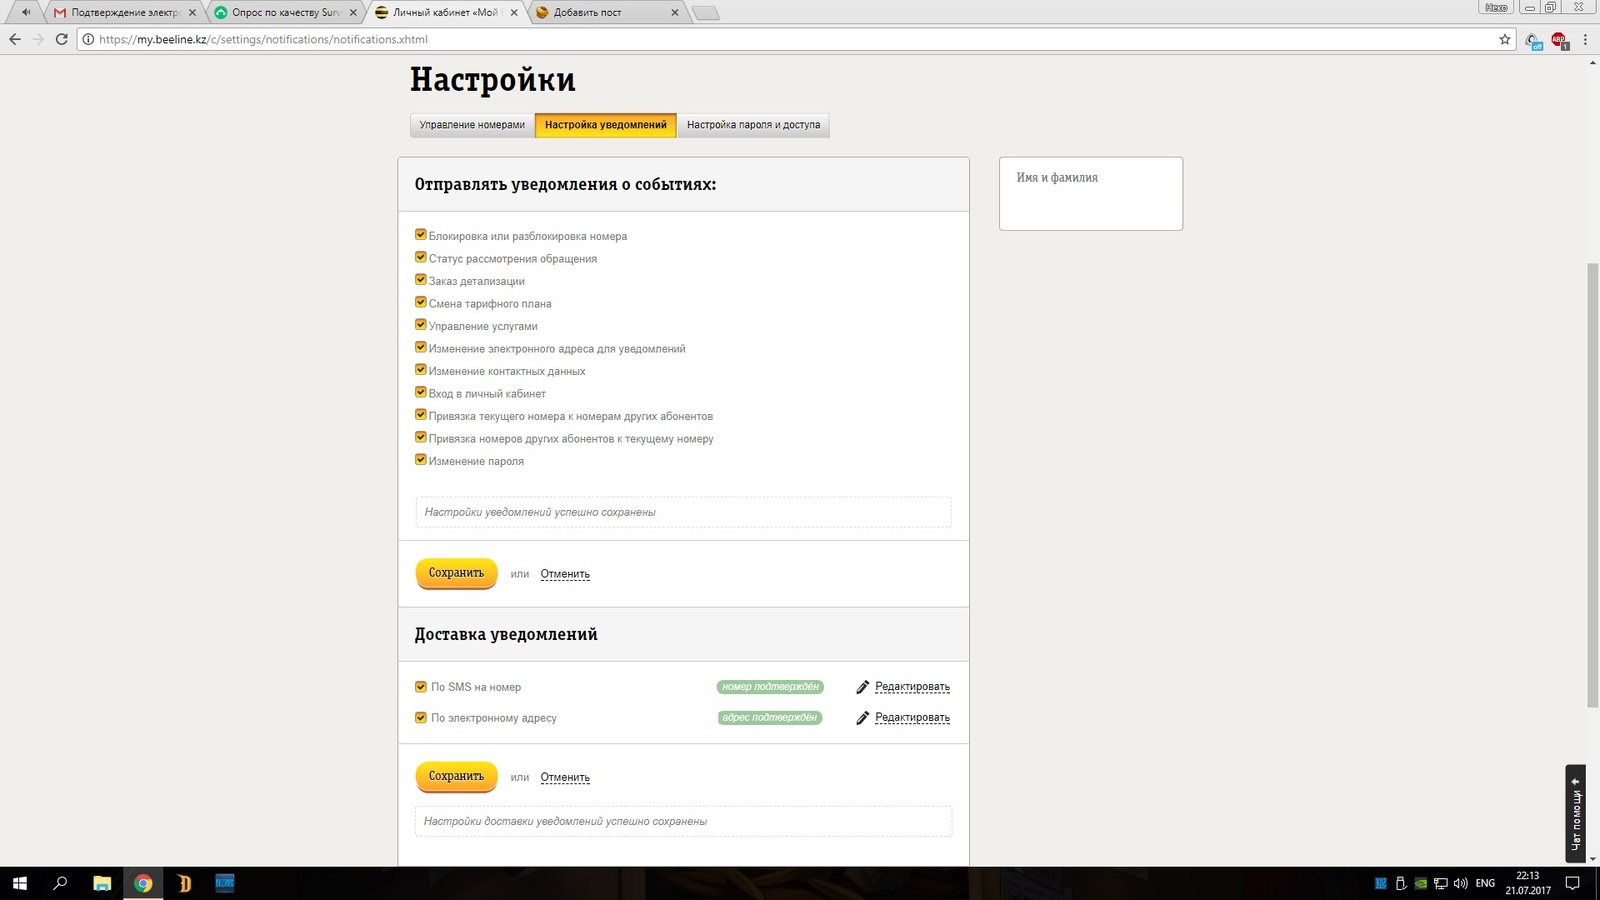This screenshot has height=900, width=1600.
Task: Open the clock showing 22:13
Action: [1528, 883]
